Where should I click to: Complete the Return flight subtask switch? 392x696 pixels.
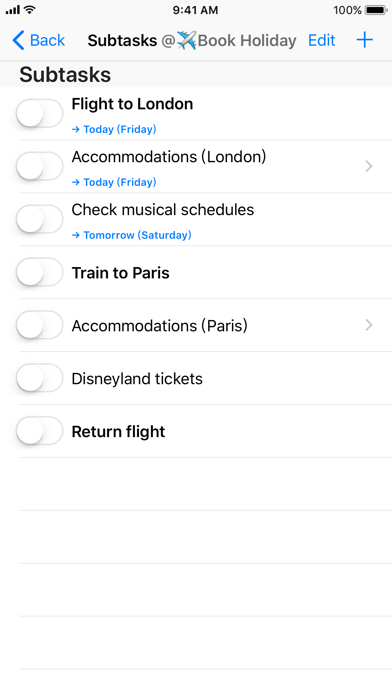40,431
